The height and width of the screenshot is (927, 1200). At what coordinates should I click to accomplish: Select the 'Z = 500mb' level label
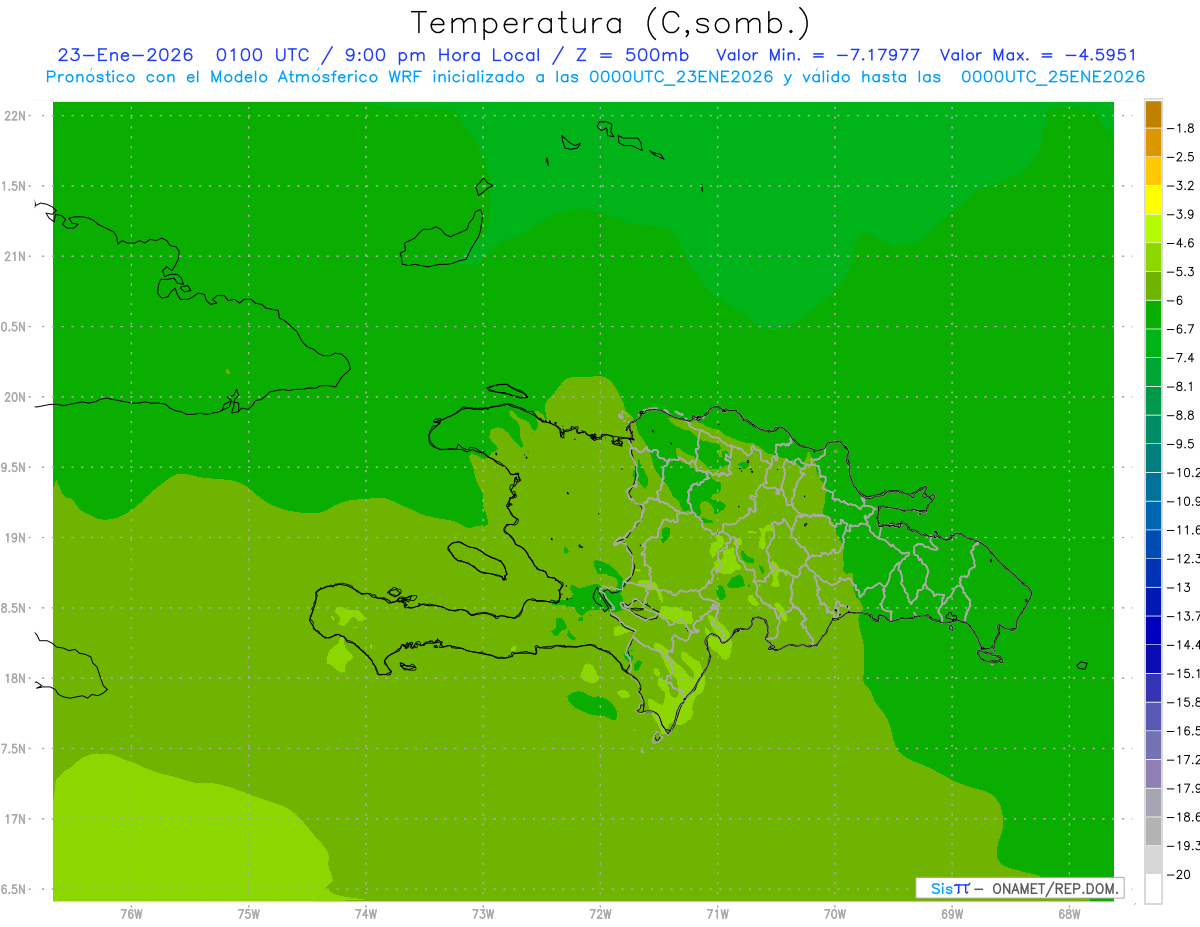633,55
